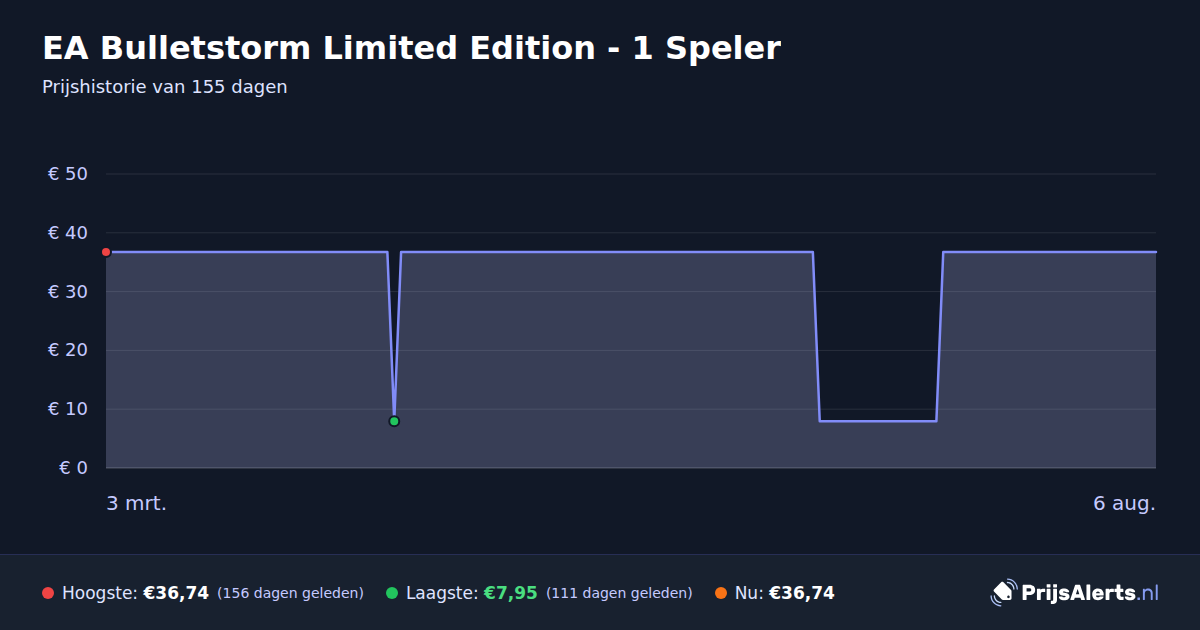
Task: Click the € 40 axis label
Action: tap(68, 233)
